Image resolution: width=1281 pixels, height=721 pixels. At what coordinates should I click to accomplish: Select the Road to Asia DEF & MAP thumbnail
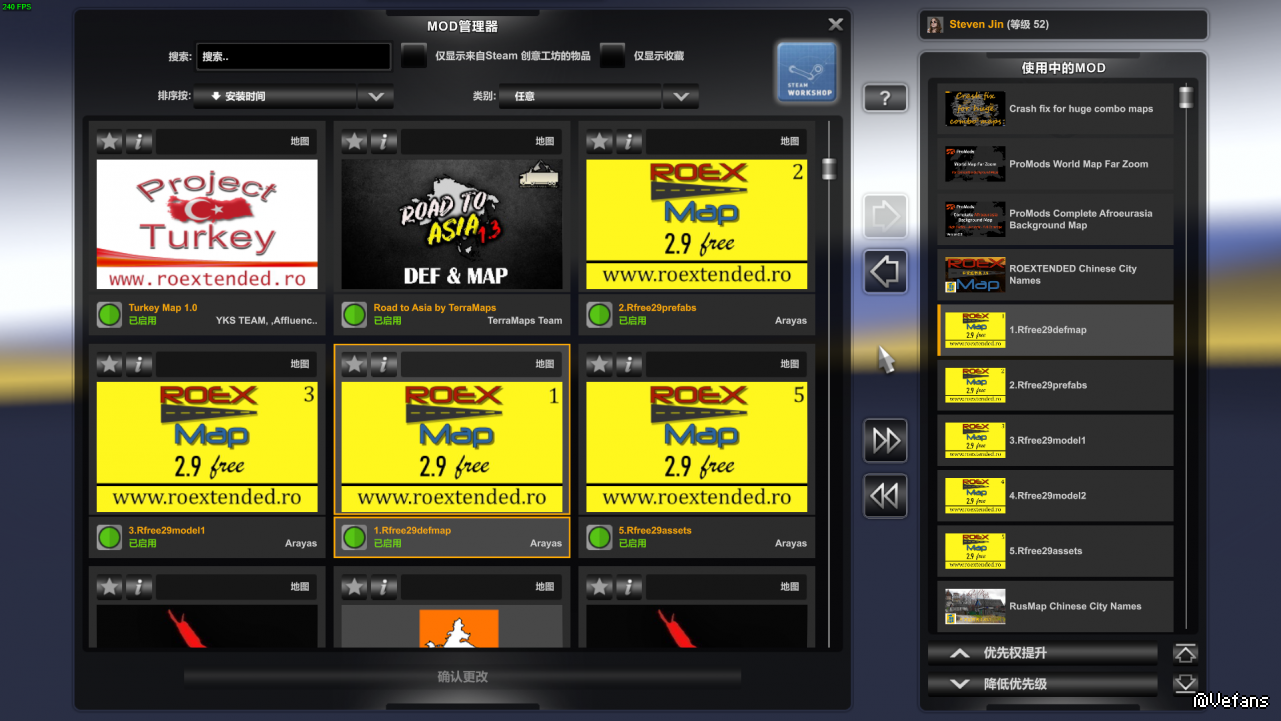point(452,224)
